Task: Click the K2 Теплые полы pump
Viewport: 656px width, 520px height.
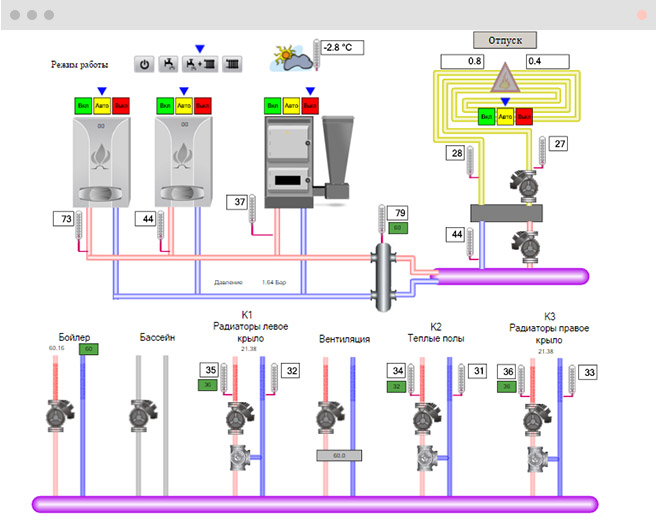Action: (427, 418)
